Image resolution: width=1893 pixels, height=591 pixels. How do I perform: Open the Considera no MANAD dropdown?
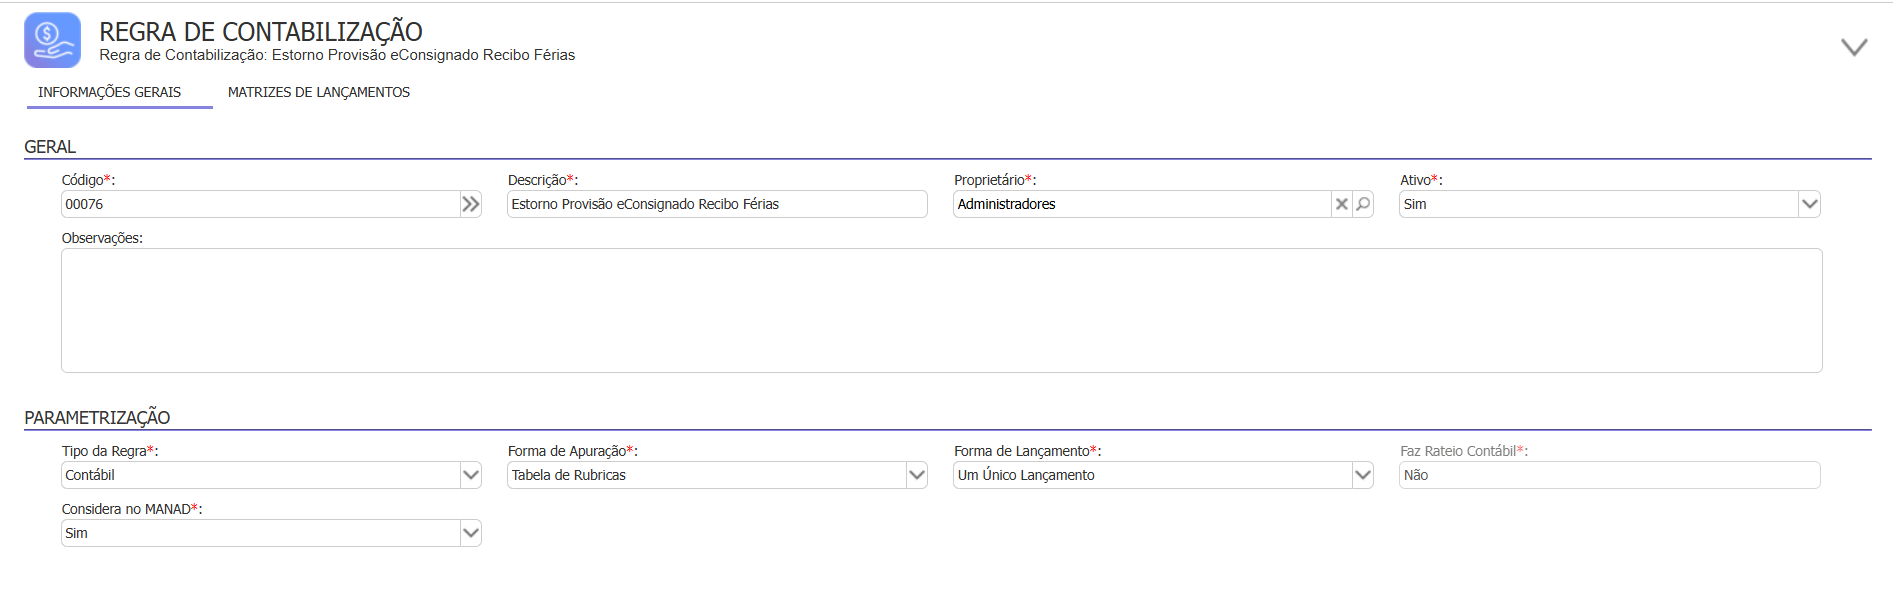click(471, 533)
